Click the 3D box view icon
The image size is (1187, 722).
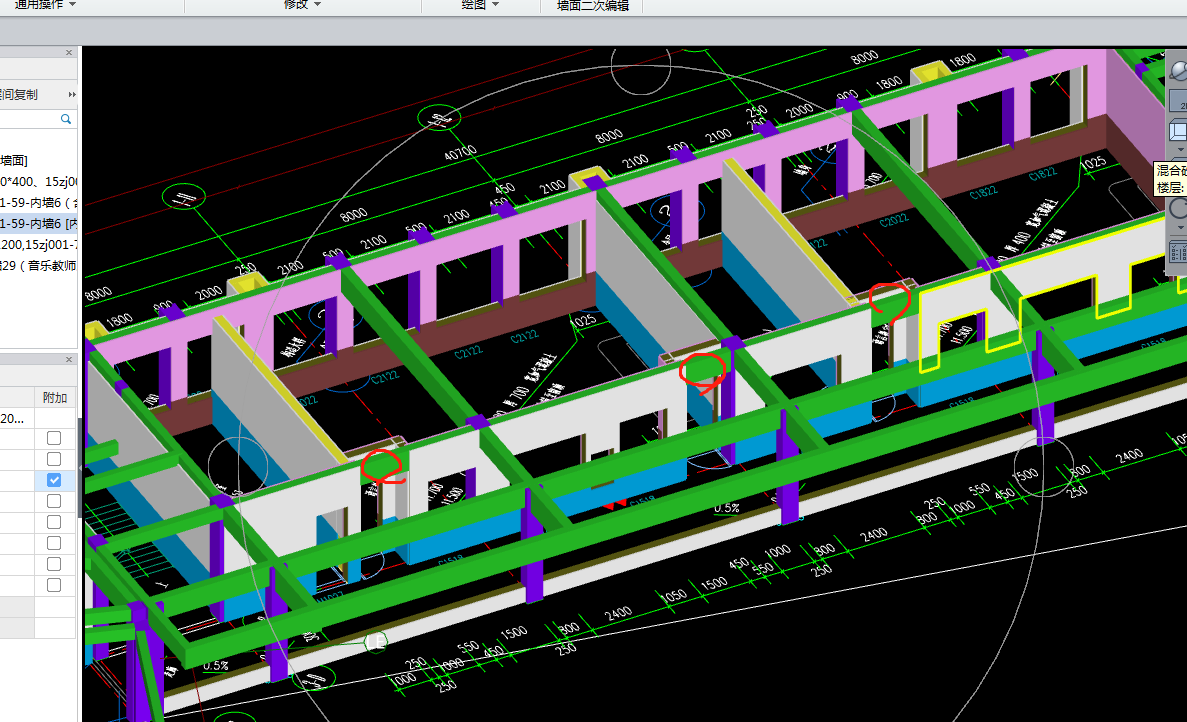(x=1179, y=130)
